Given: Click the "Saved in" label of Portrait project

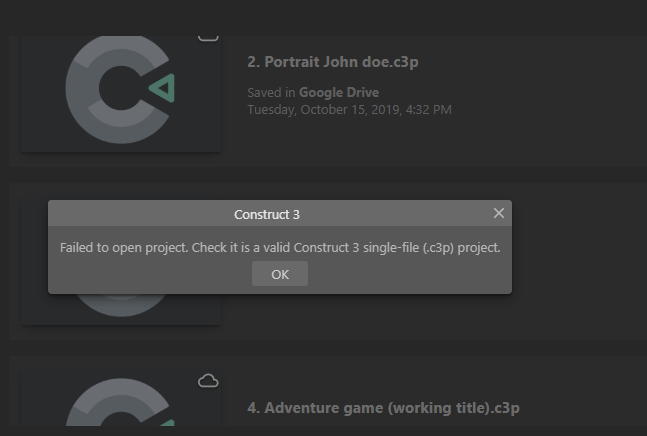Looking at the screenshot, I should 272,92.
